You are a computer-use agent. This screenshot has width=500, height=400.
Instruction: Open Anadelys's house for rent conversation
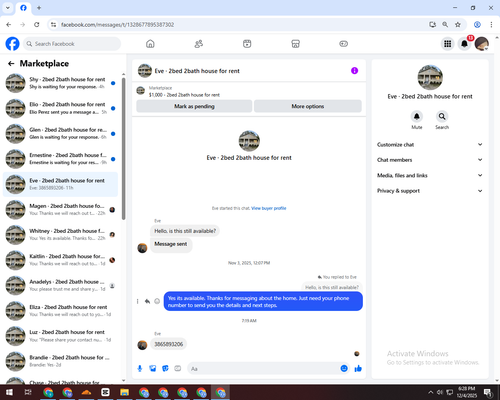60,286
